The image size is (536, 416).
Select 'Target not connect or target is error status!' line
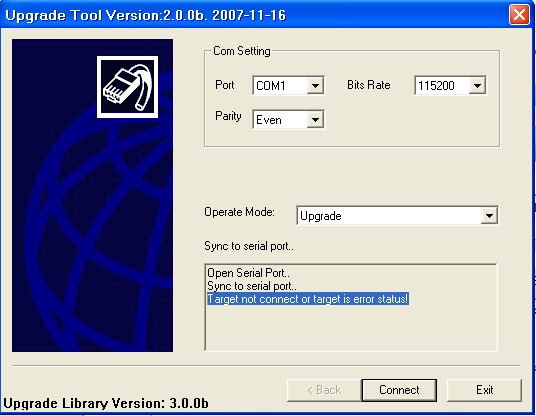coord(308,299)
